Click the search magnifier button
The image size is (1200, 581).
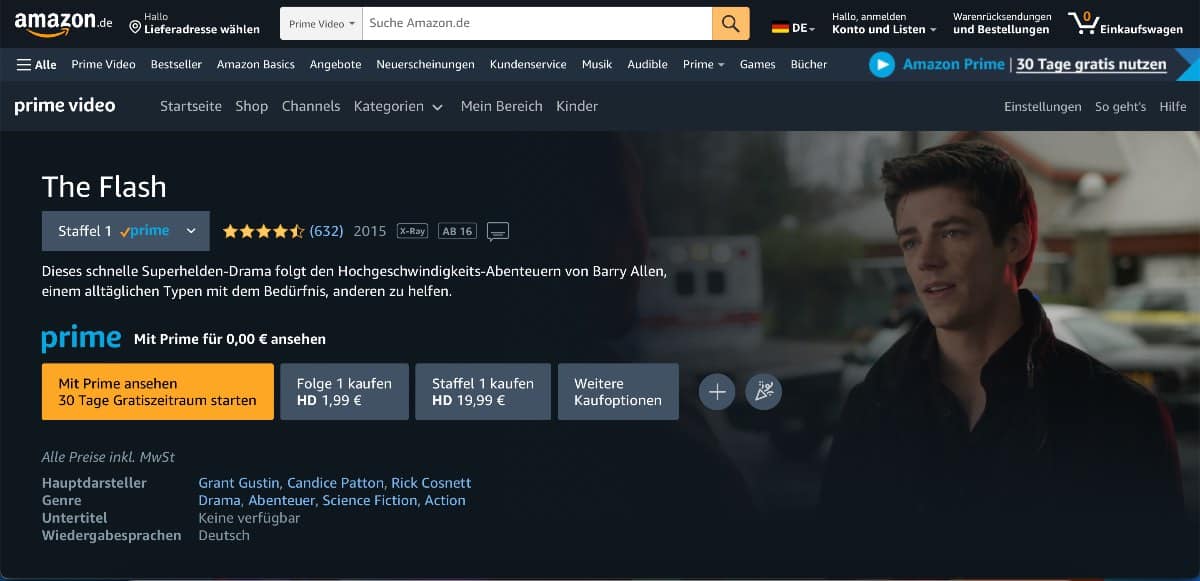731,23
